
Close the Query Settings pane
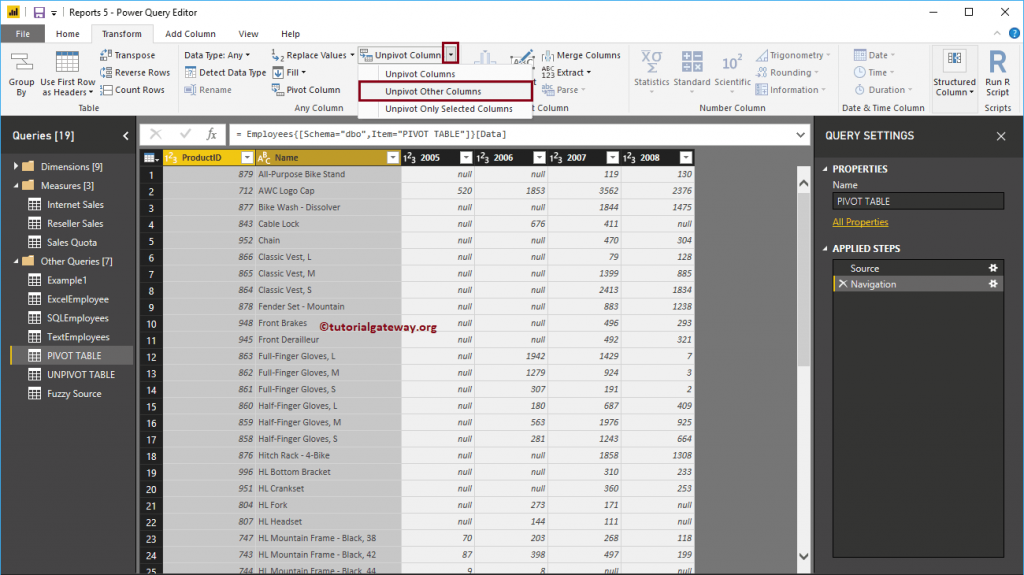coord(1000,136)
